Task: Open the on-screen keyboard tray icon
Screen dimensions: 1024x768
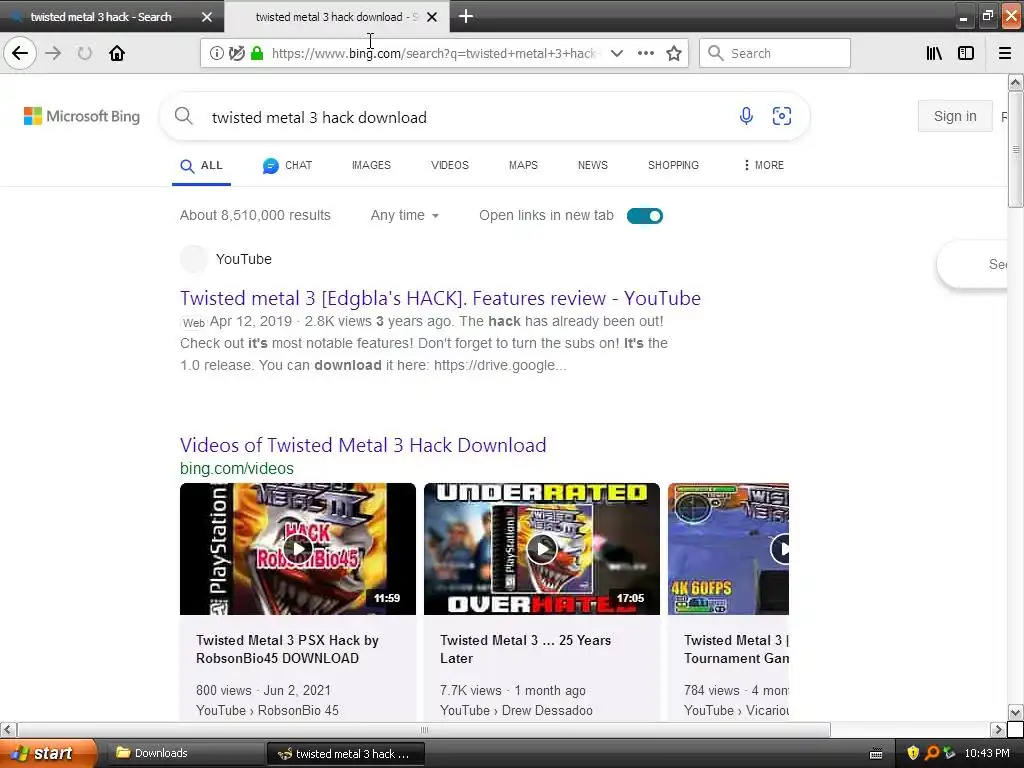Action: point(876,754)
